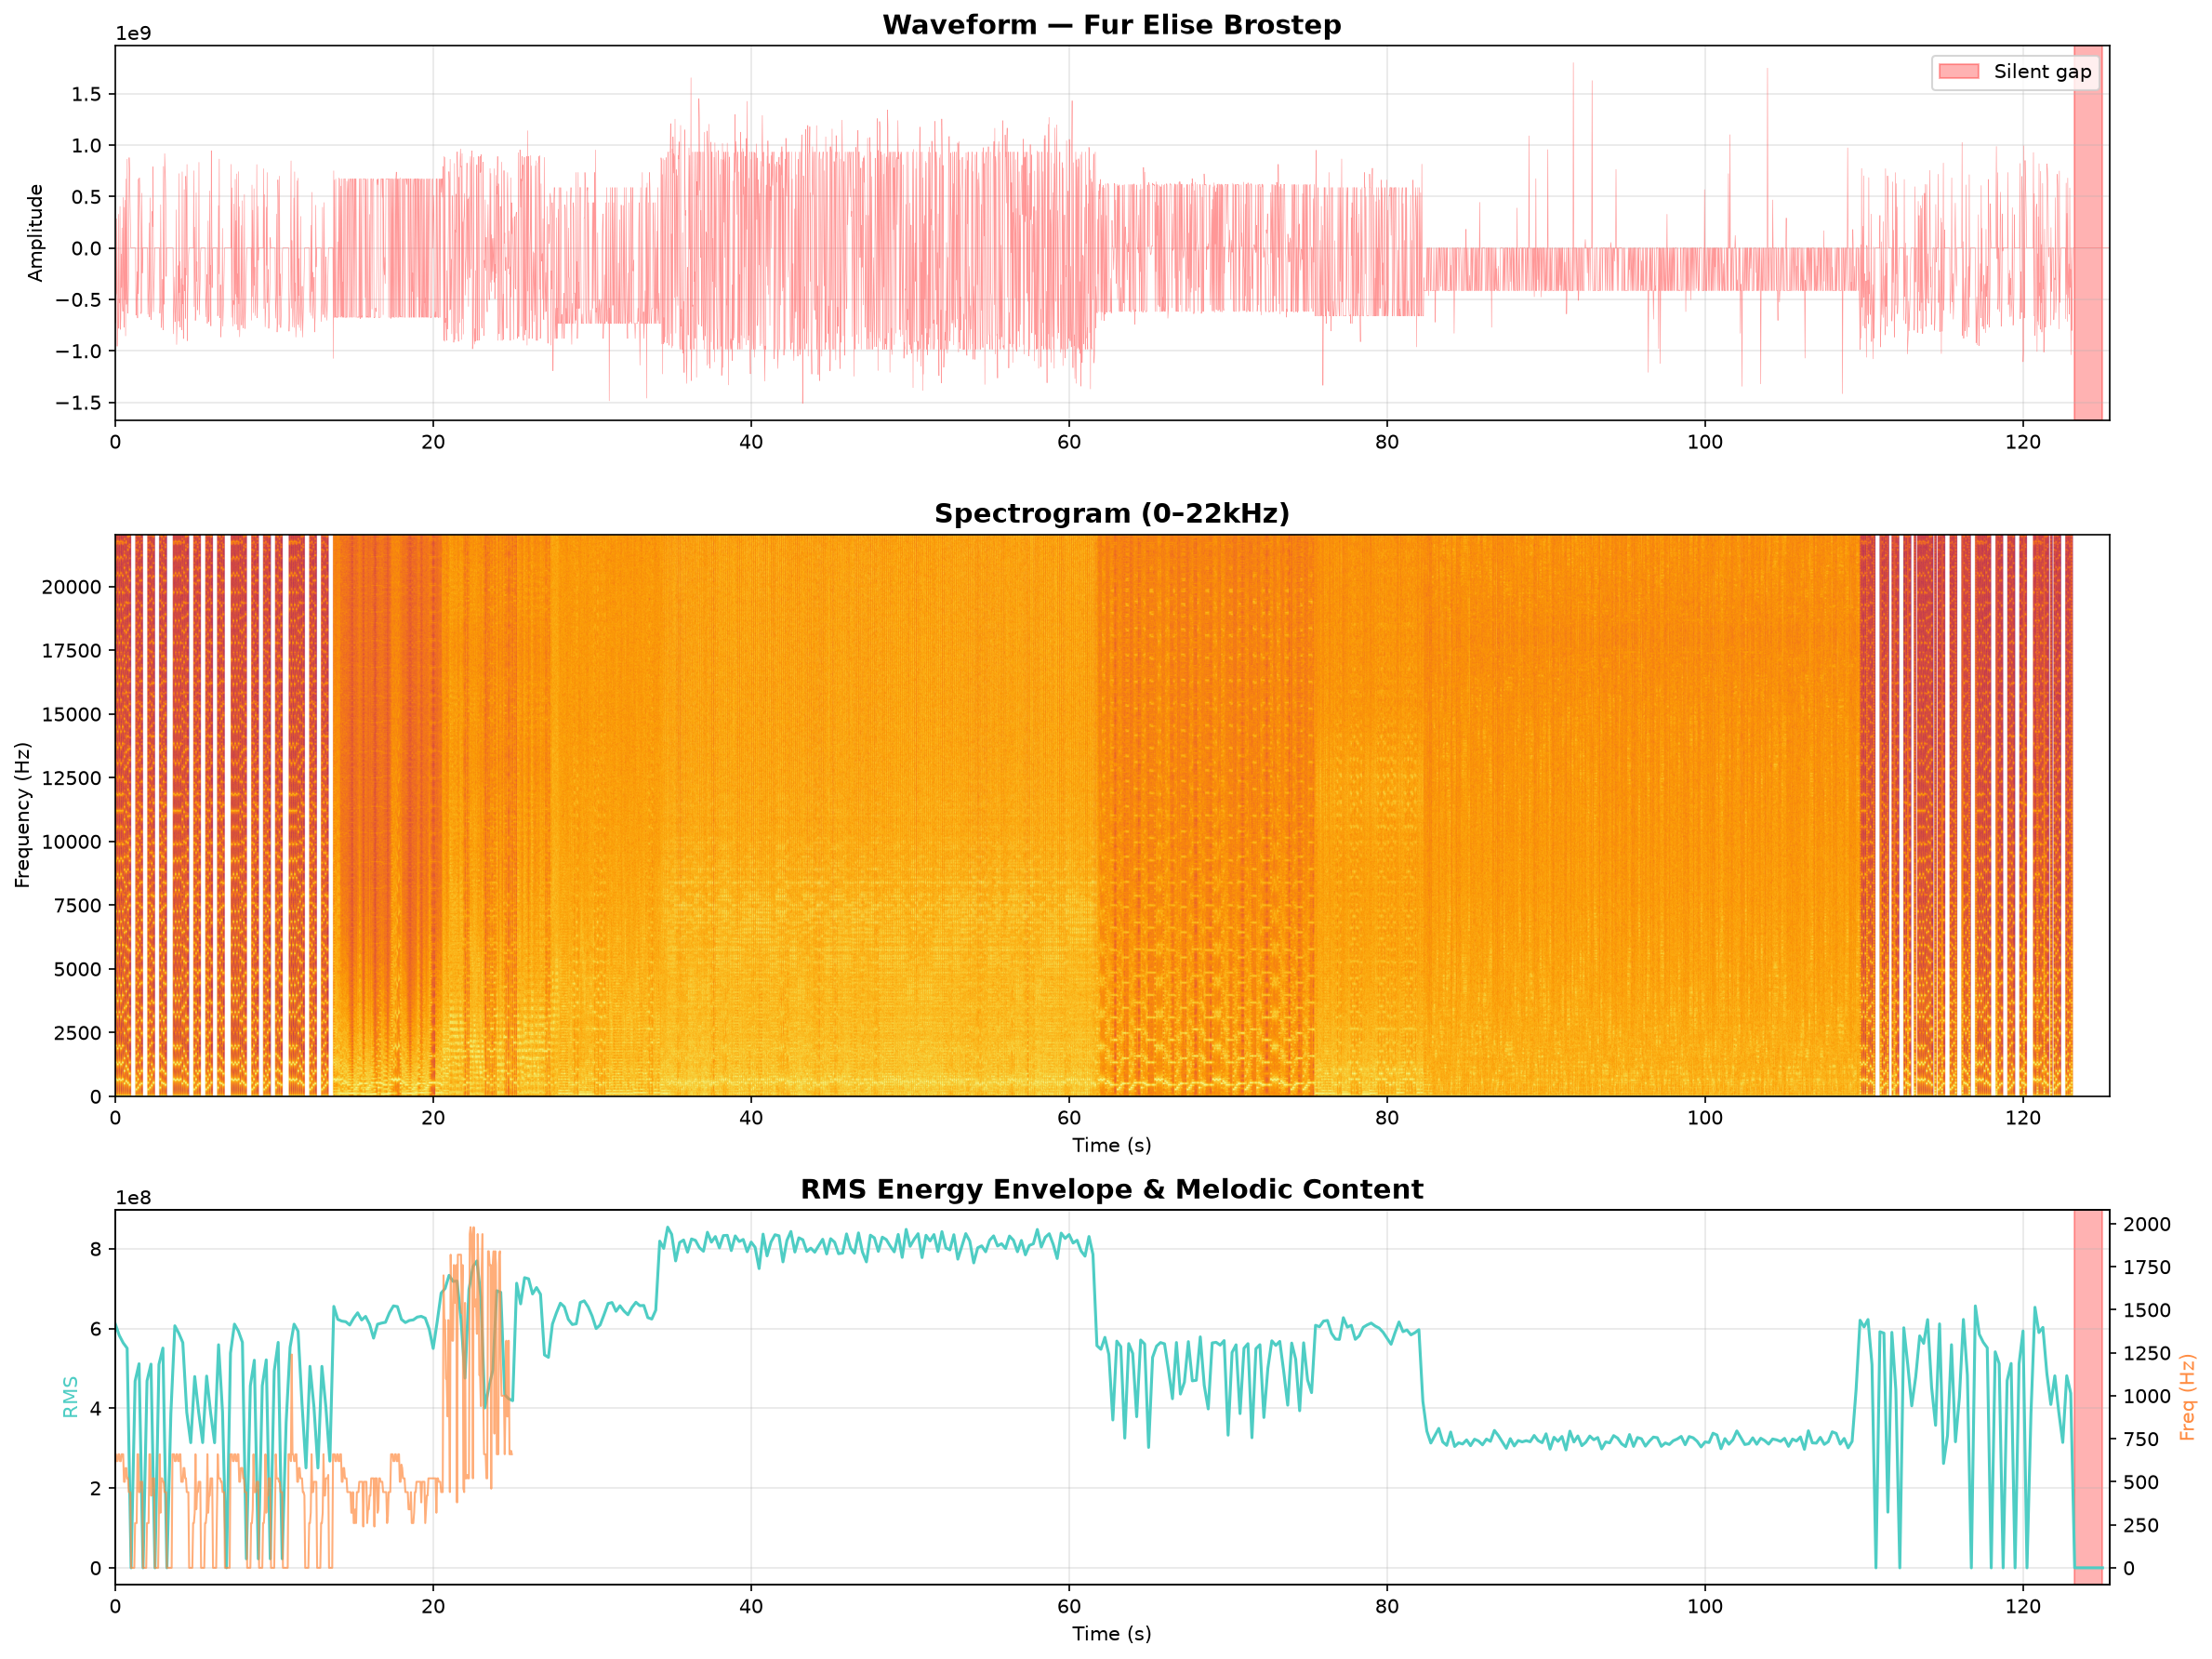
Task: Click the orange "Freq (Hz)" axis label
Action: pos(2187,1397)
